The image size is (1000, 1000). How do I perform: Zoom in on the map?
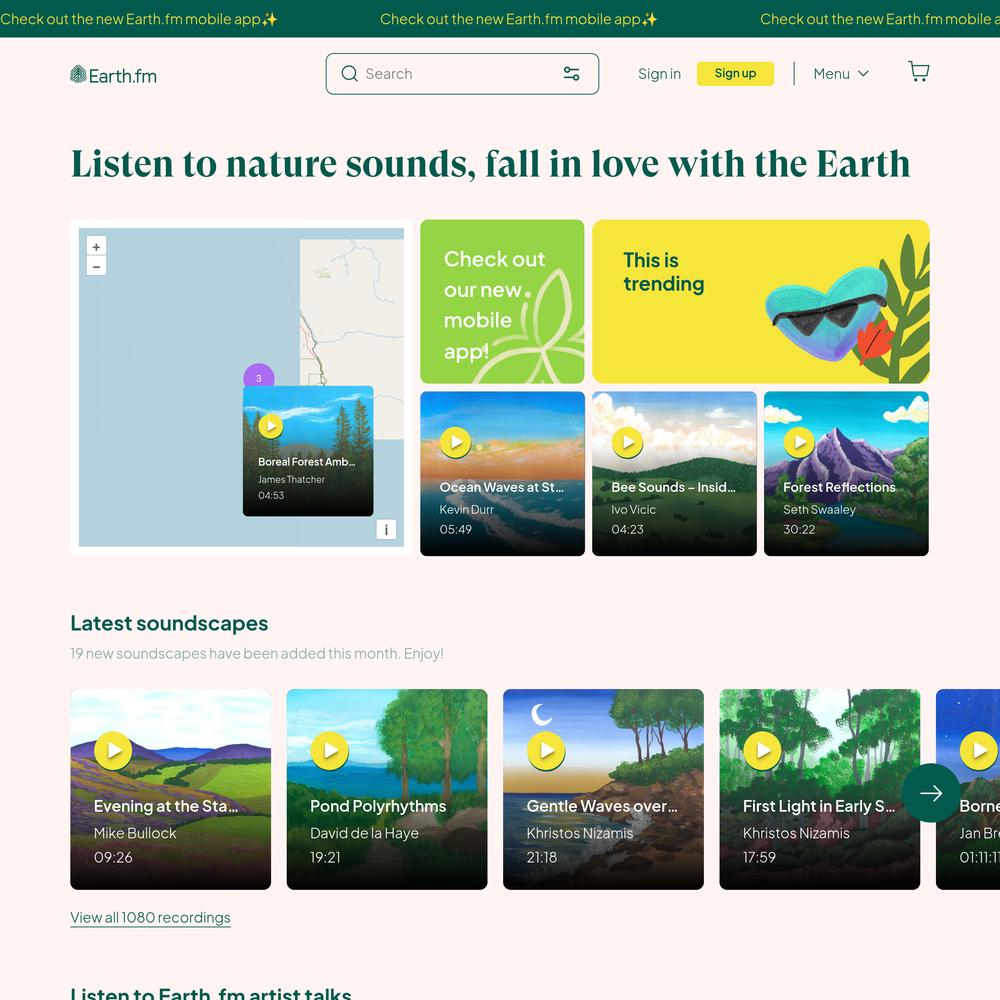coord(96,247)
